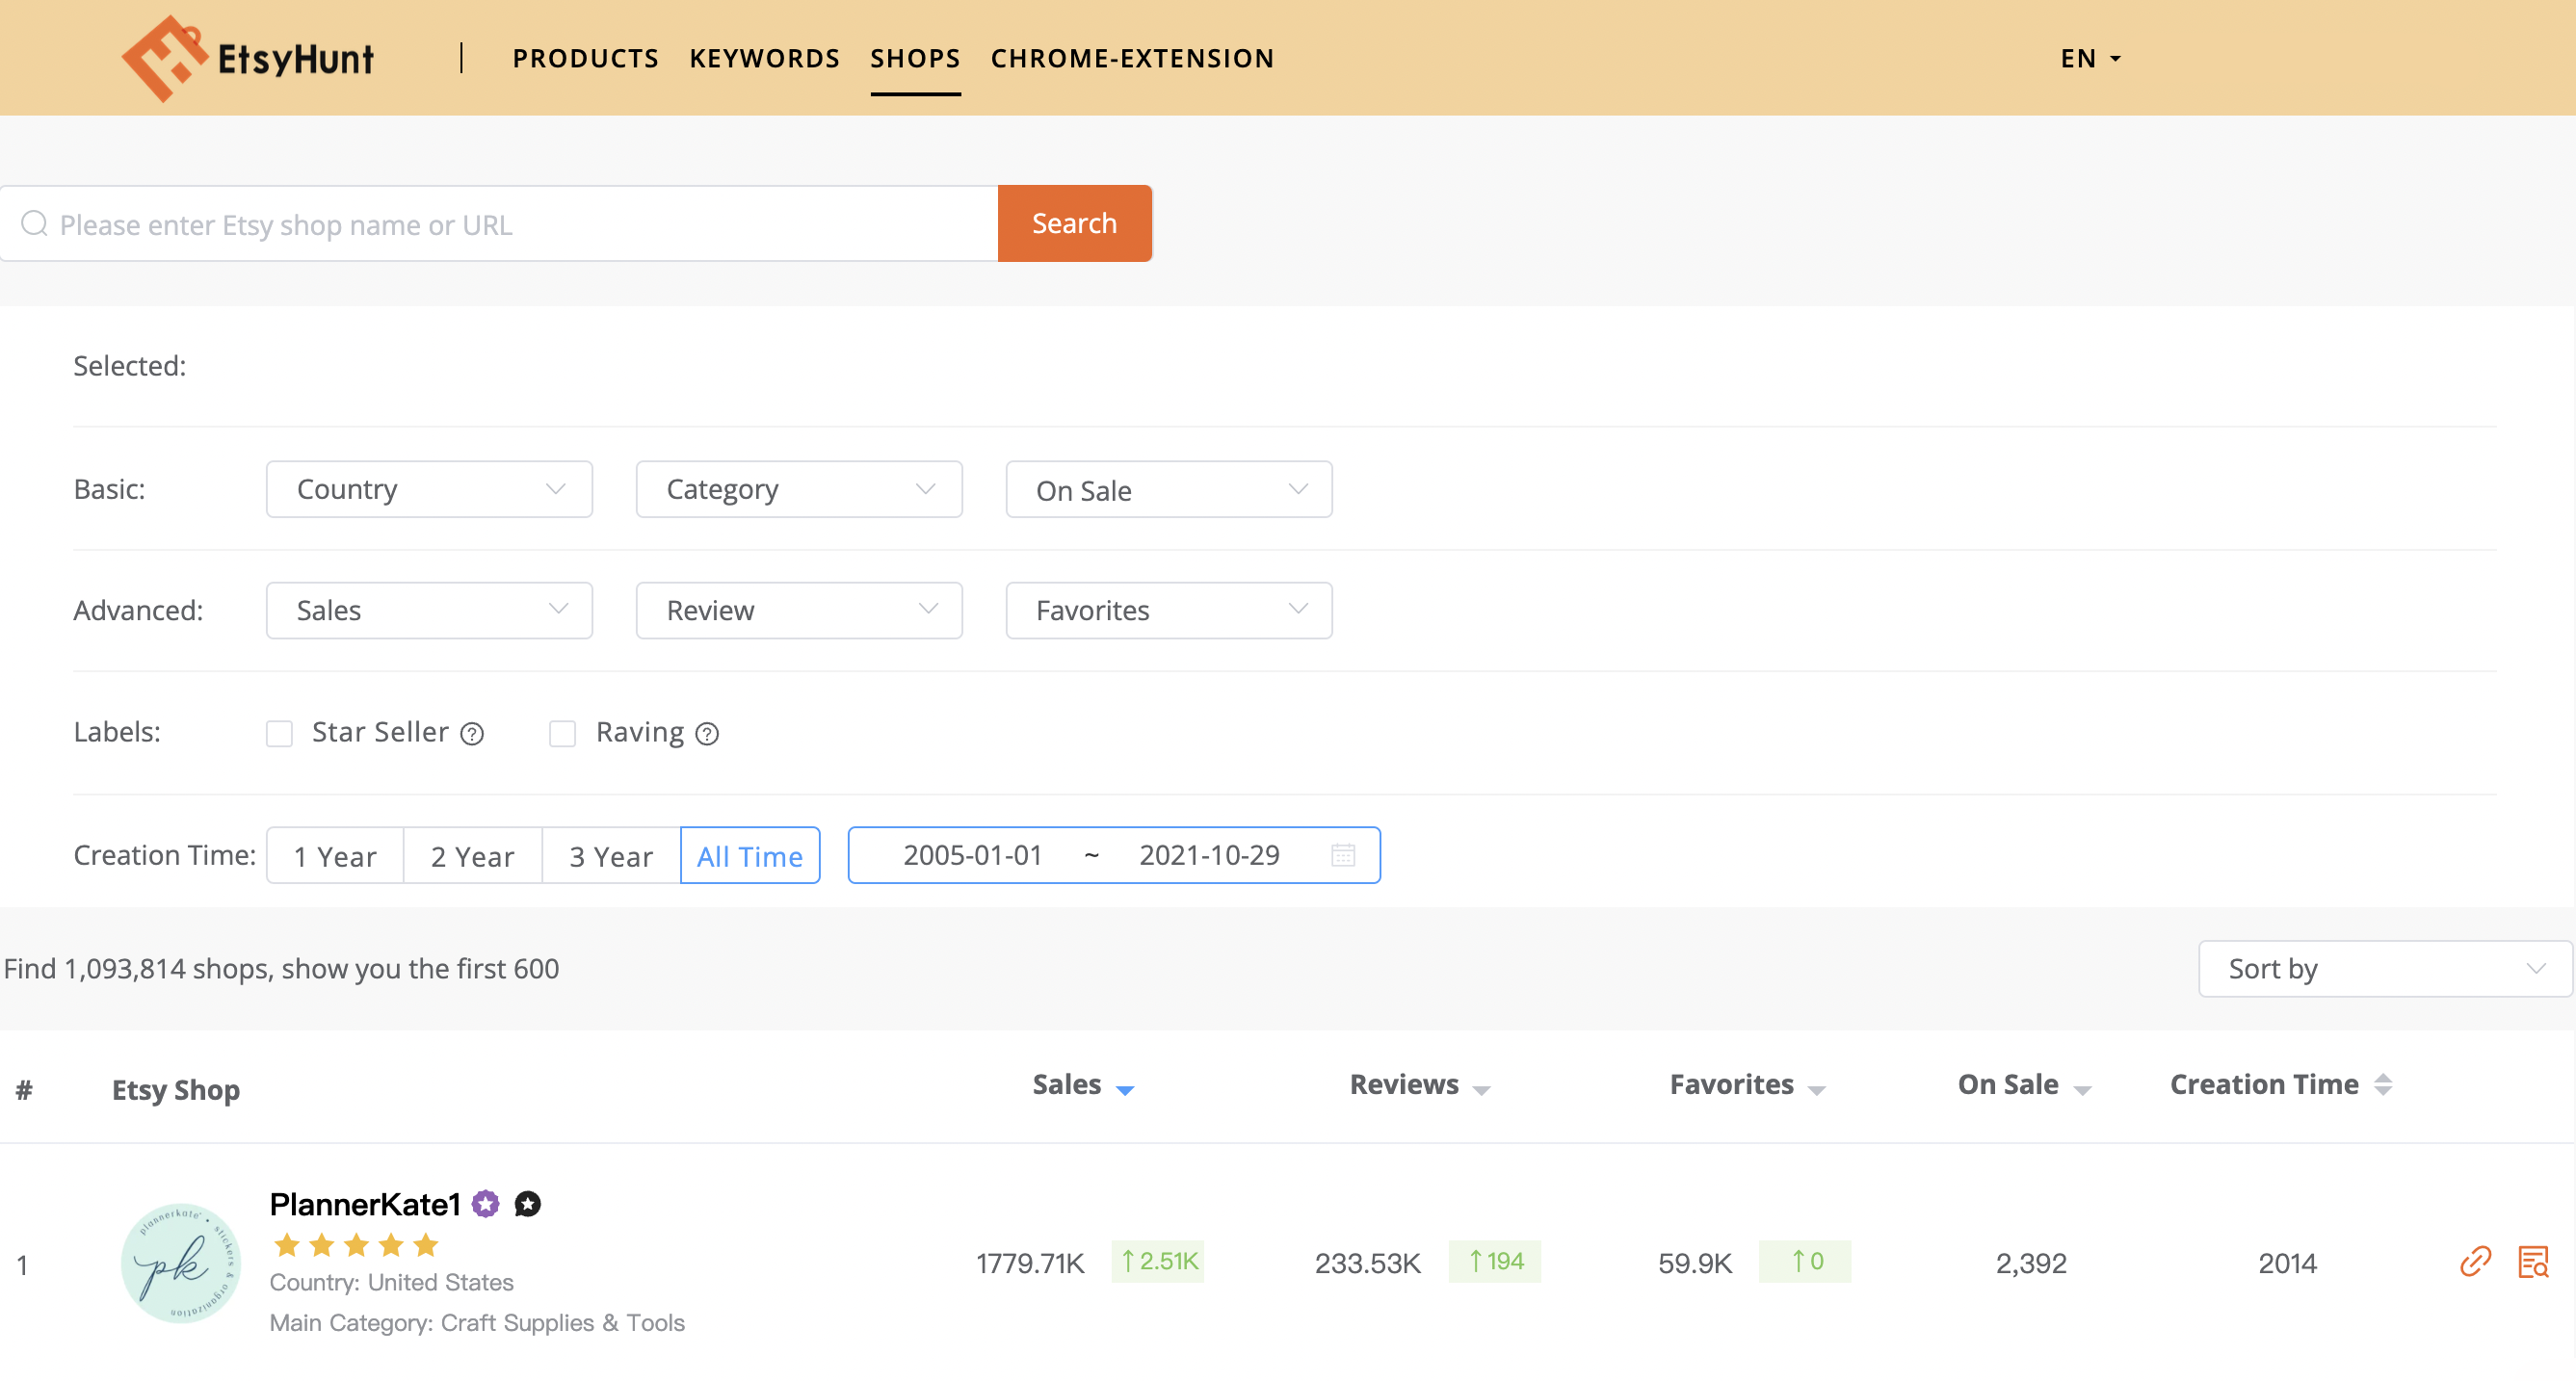
Task: Switch to the KEYWORDS tab
Action: pos(764,58)
